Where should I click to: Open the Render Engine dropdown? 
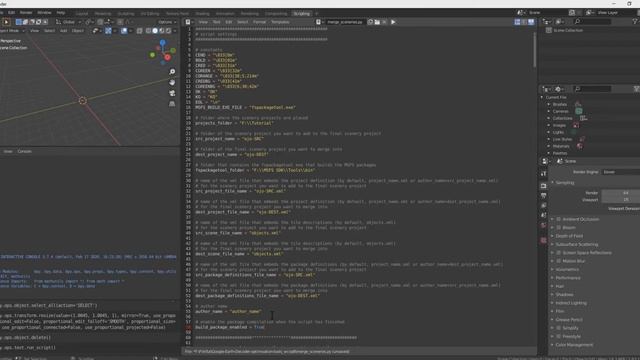[620, 172]
